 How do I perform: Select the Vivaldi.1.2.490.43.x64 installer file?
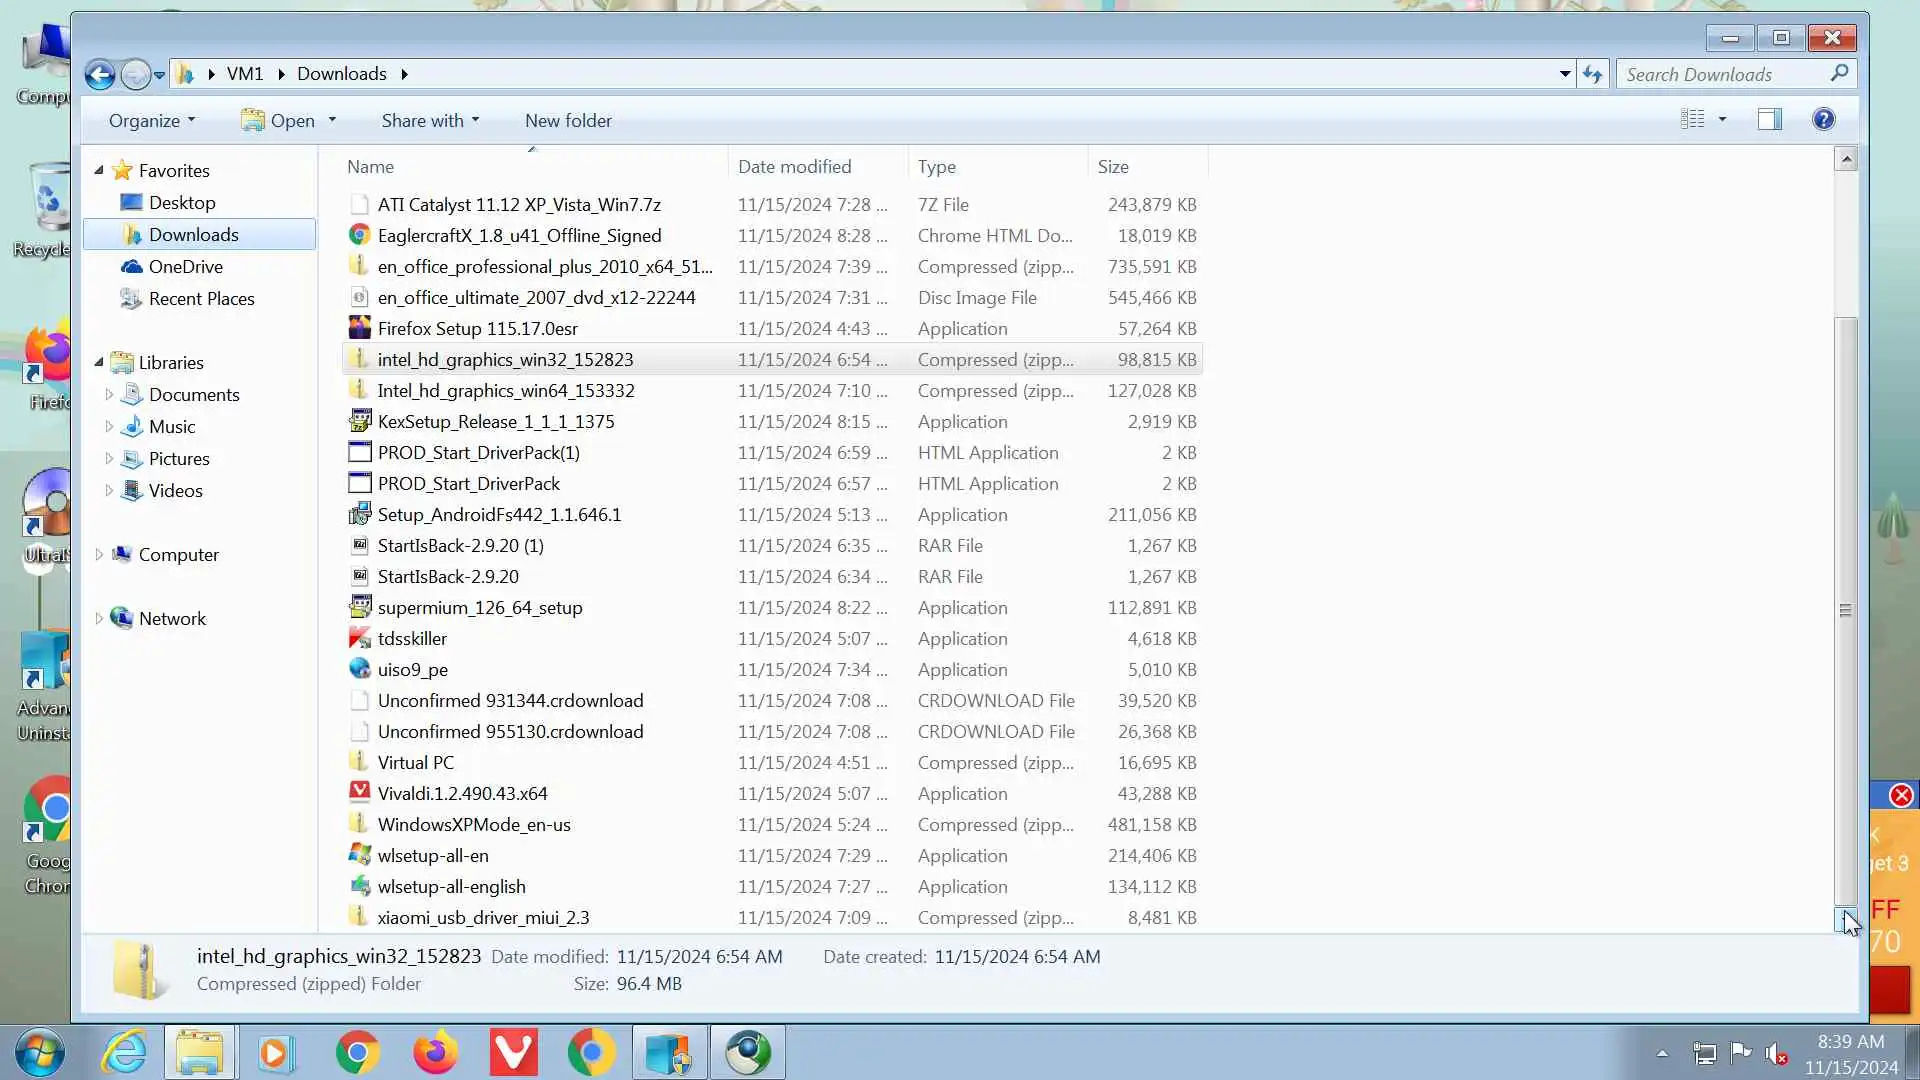462,794
